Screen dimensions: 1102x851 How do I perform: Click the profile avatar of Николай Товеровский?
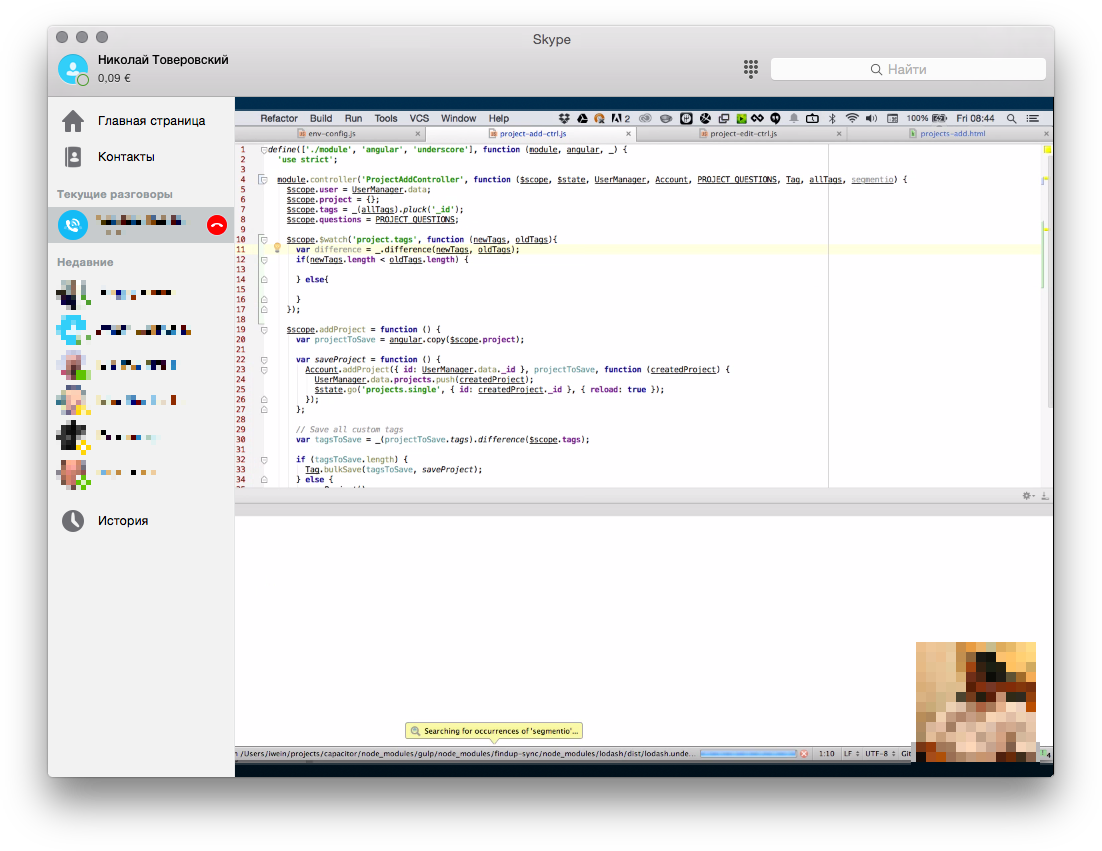coord(73,69)
